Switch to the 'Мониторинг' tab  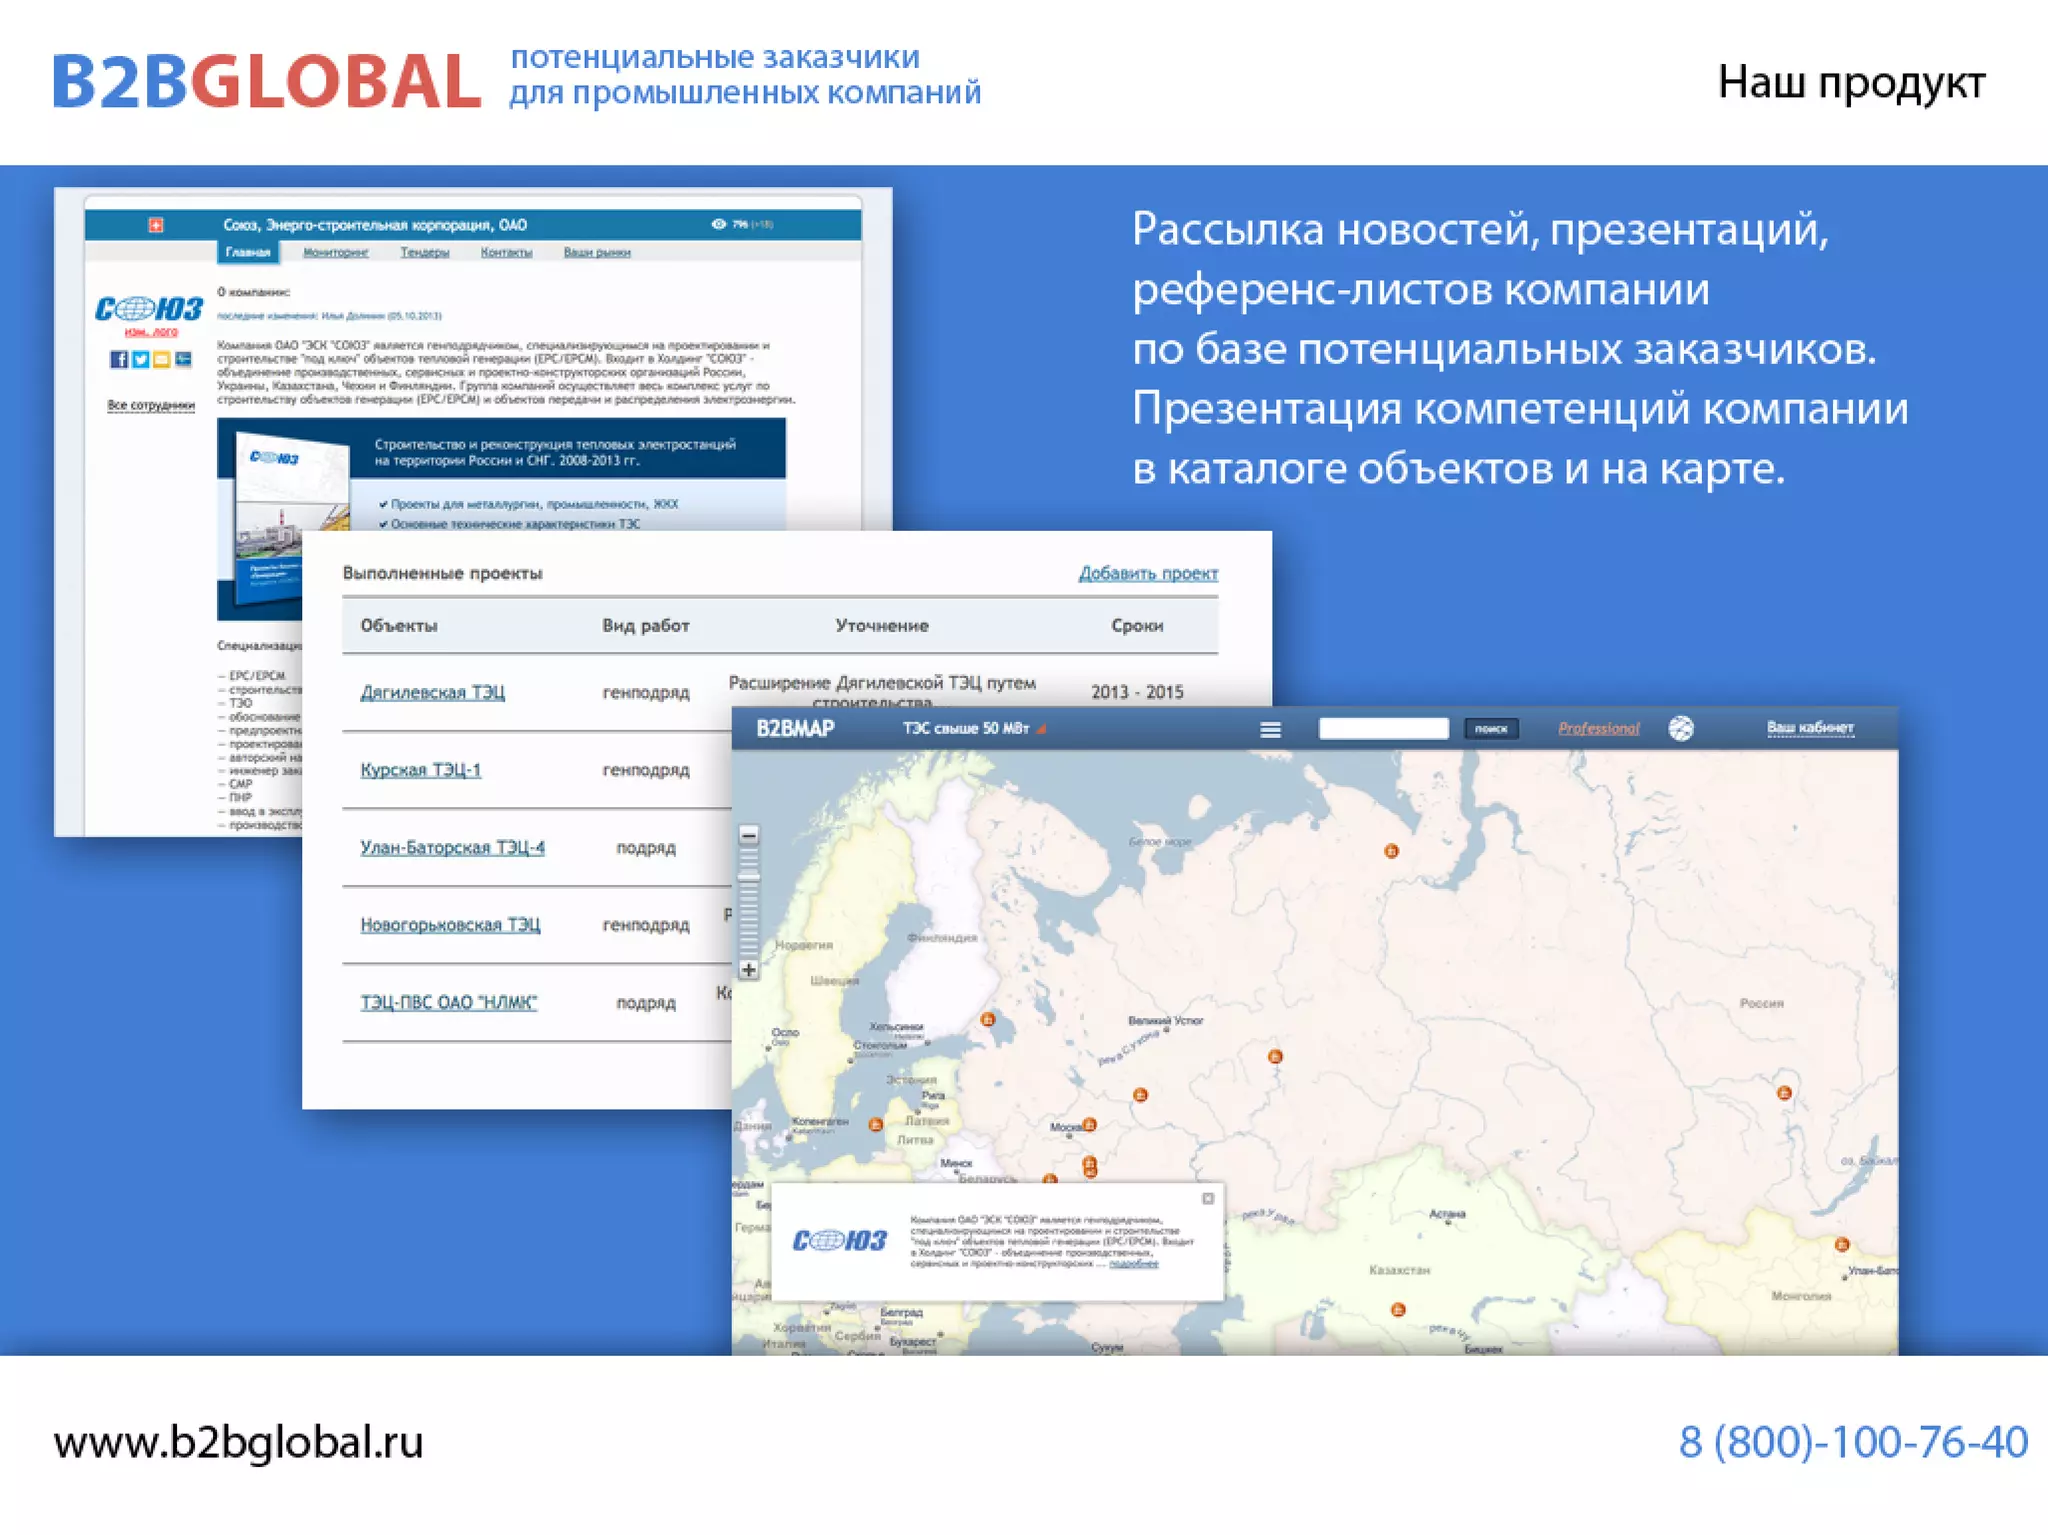tap(335, 252)
